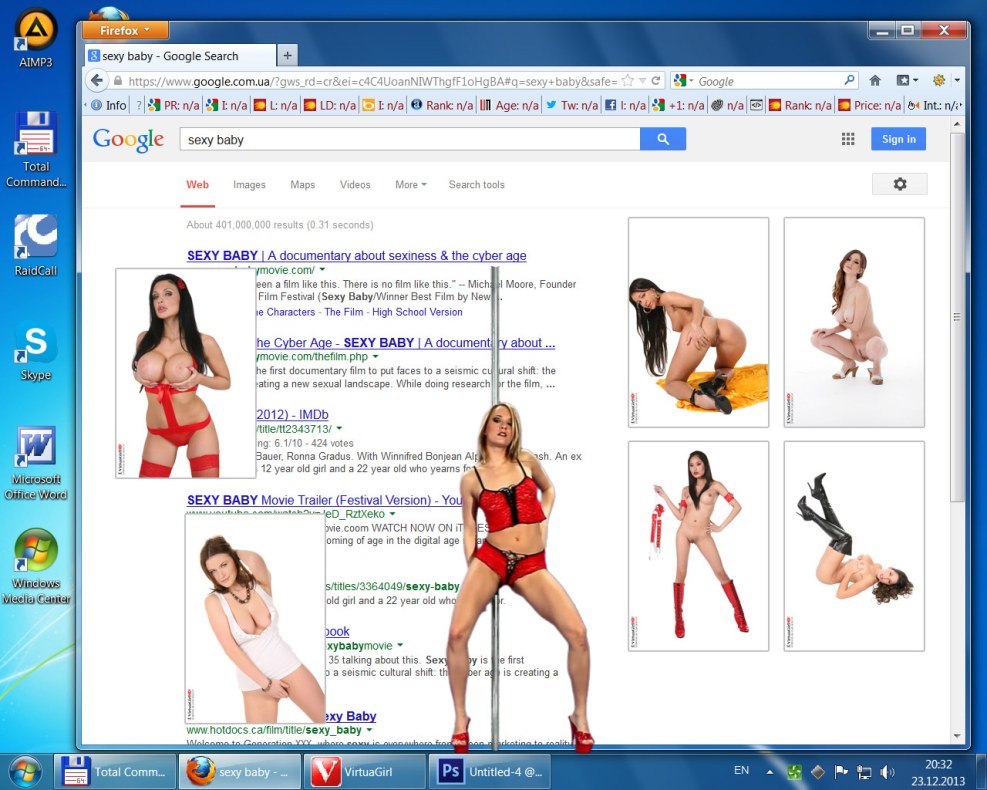Image resolution: width=987 pixels, height=790 pixels.
Task: Open Skype from the desktop shortcut
Action: coord(36,352)
